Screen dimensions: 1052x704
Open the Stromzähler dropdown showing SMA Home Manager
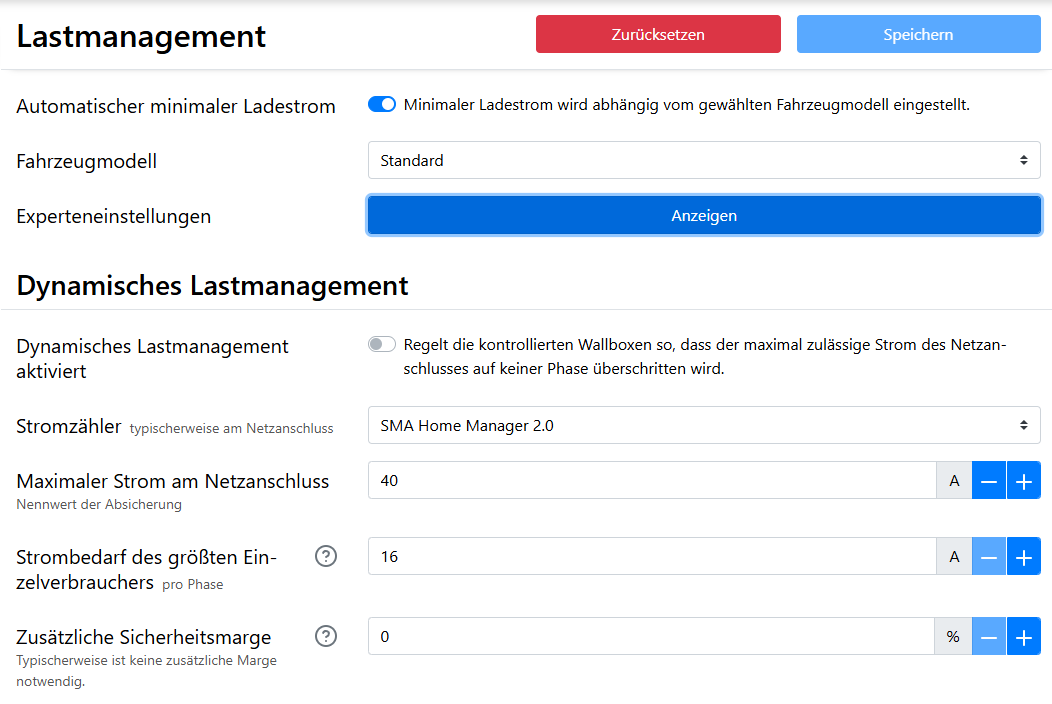[704, 425]
